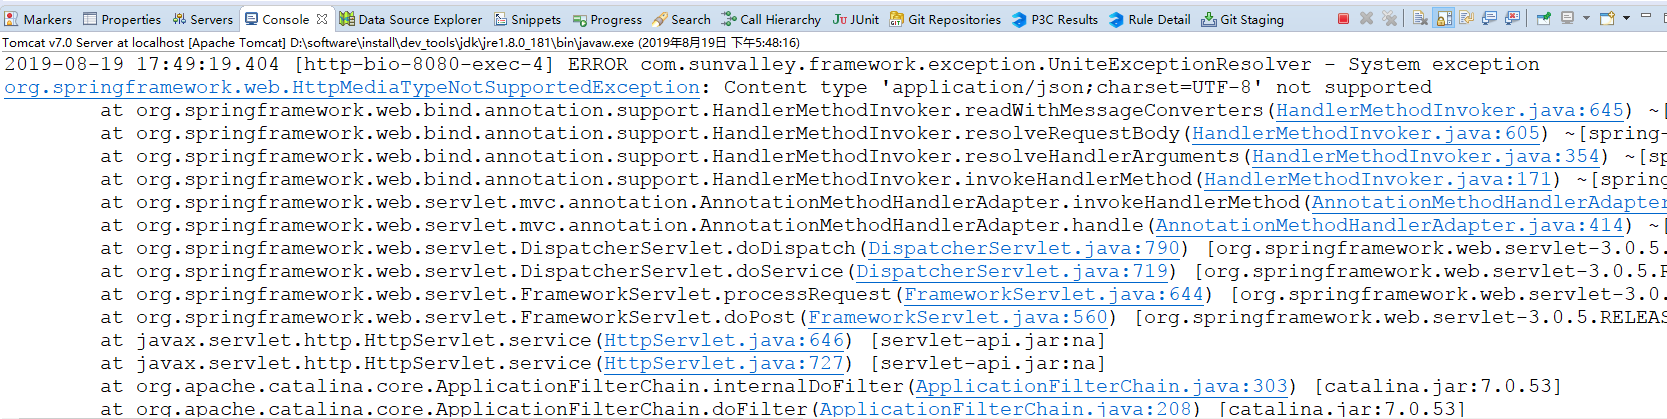The width and height of the screenshot is (1667, 419).
Task: Open FrameworkServlet.java:644 link
Action: 1054,294
